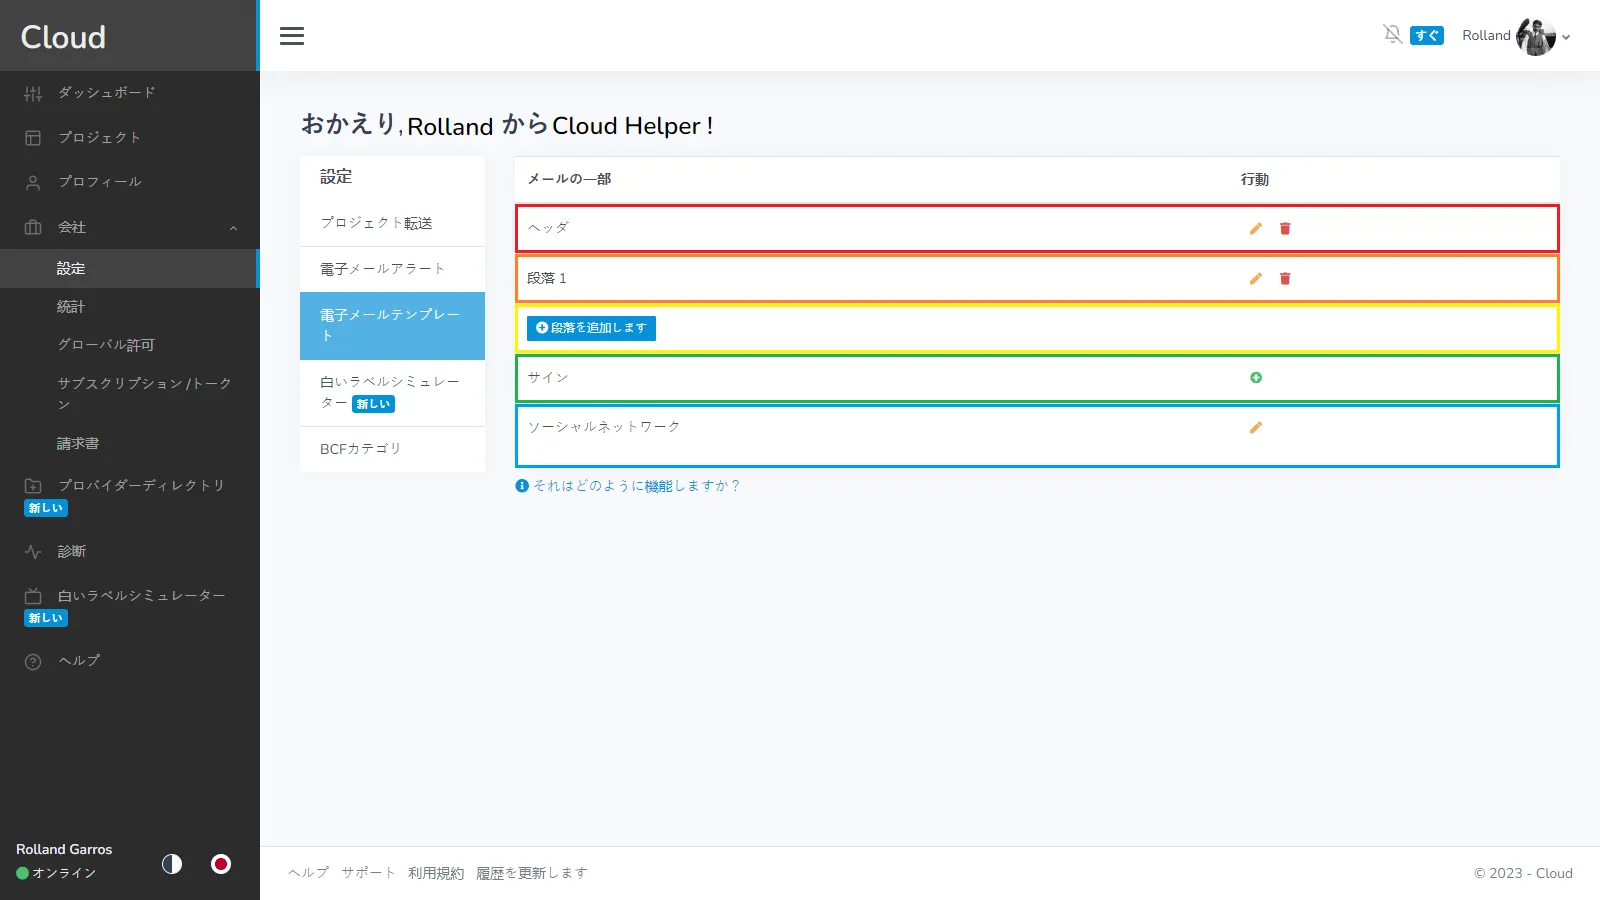
Task: Open the hamburger menu to toggle sidebar
Action: tap(292, 36)
